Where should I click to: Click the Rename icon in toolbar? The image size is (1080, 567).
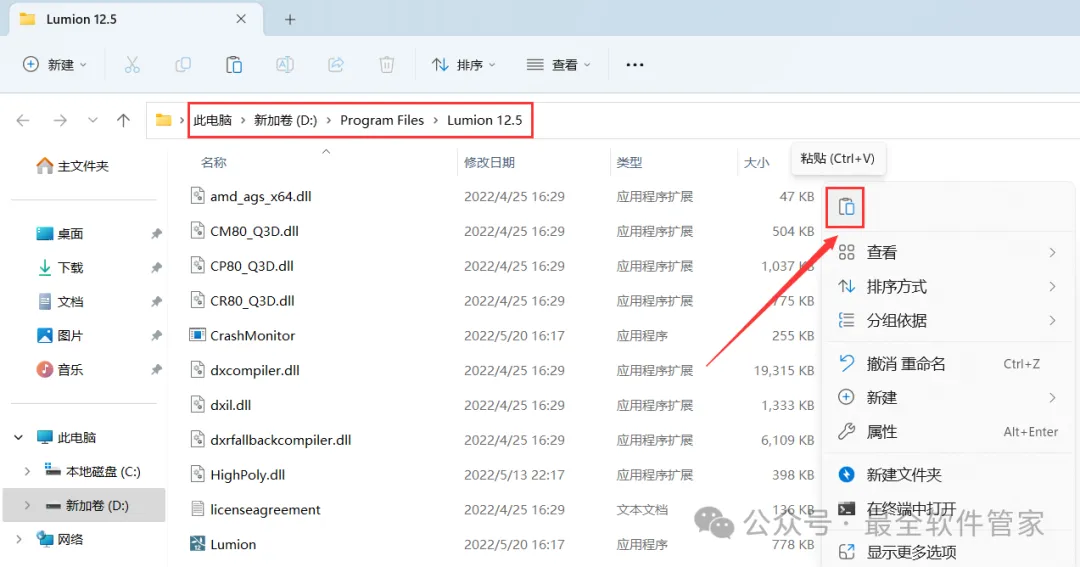coord(284,65)
